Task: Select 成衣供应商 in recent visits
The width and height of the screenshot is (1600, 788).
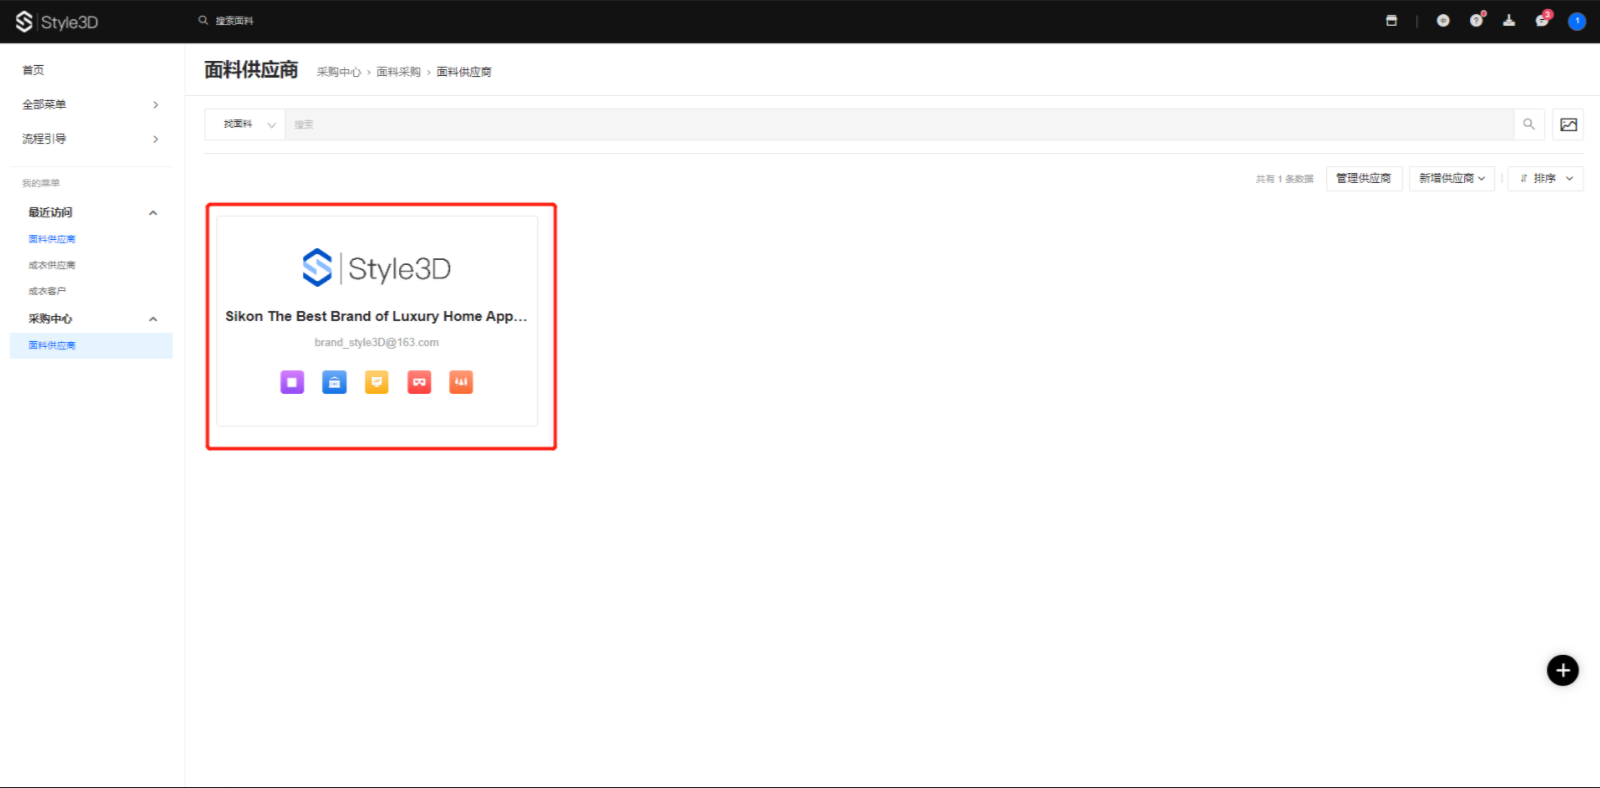Action: pos(52,265)
